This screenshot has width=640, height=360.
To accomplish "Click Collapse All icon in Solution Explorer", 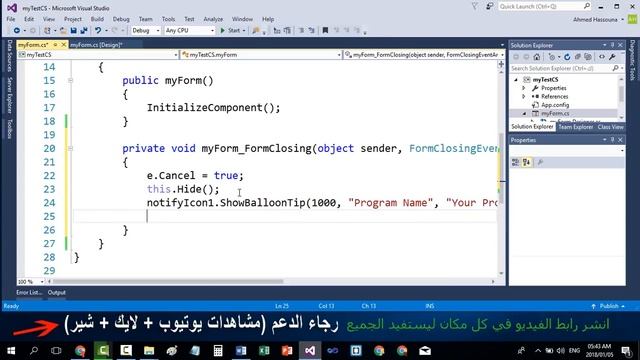I will (x=578, y=57).
